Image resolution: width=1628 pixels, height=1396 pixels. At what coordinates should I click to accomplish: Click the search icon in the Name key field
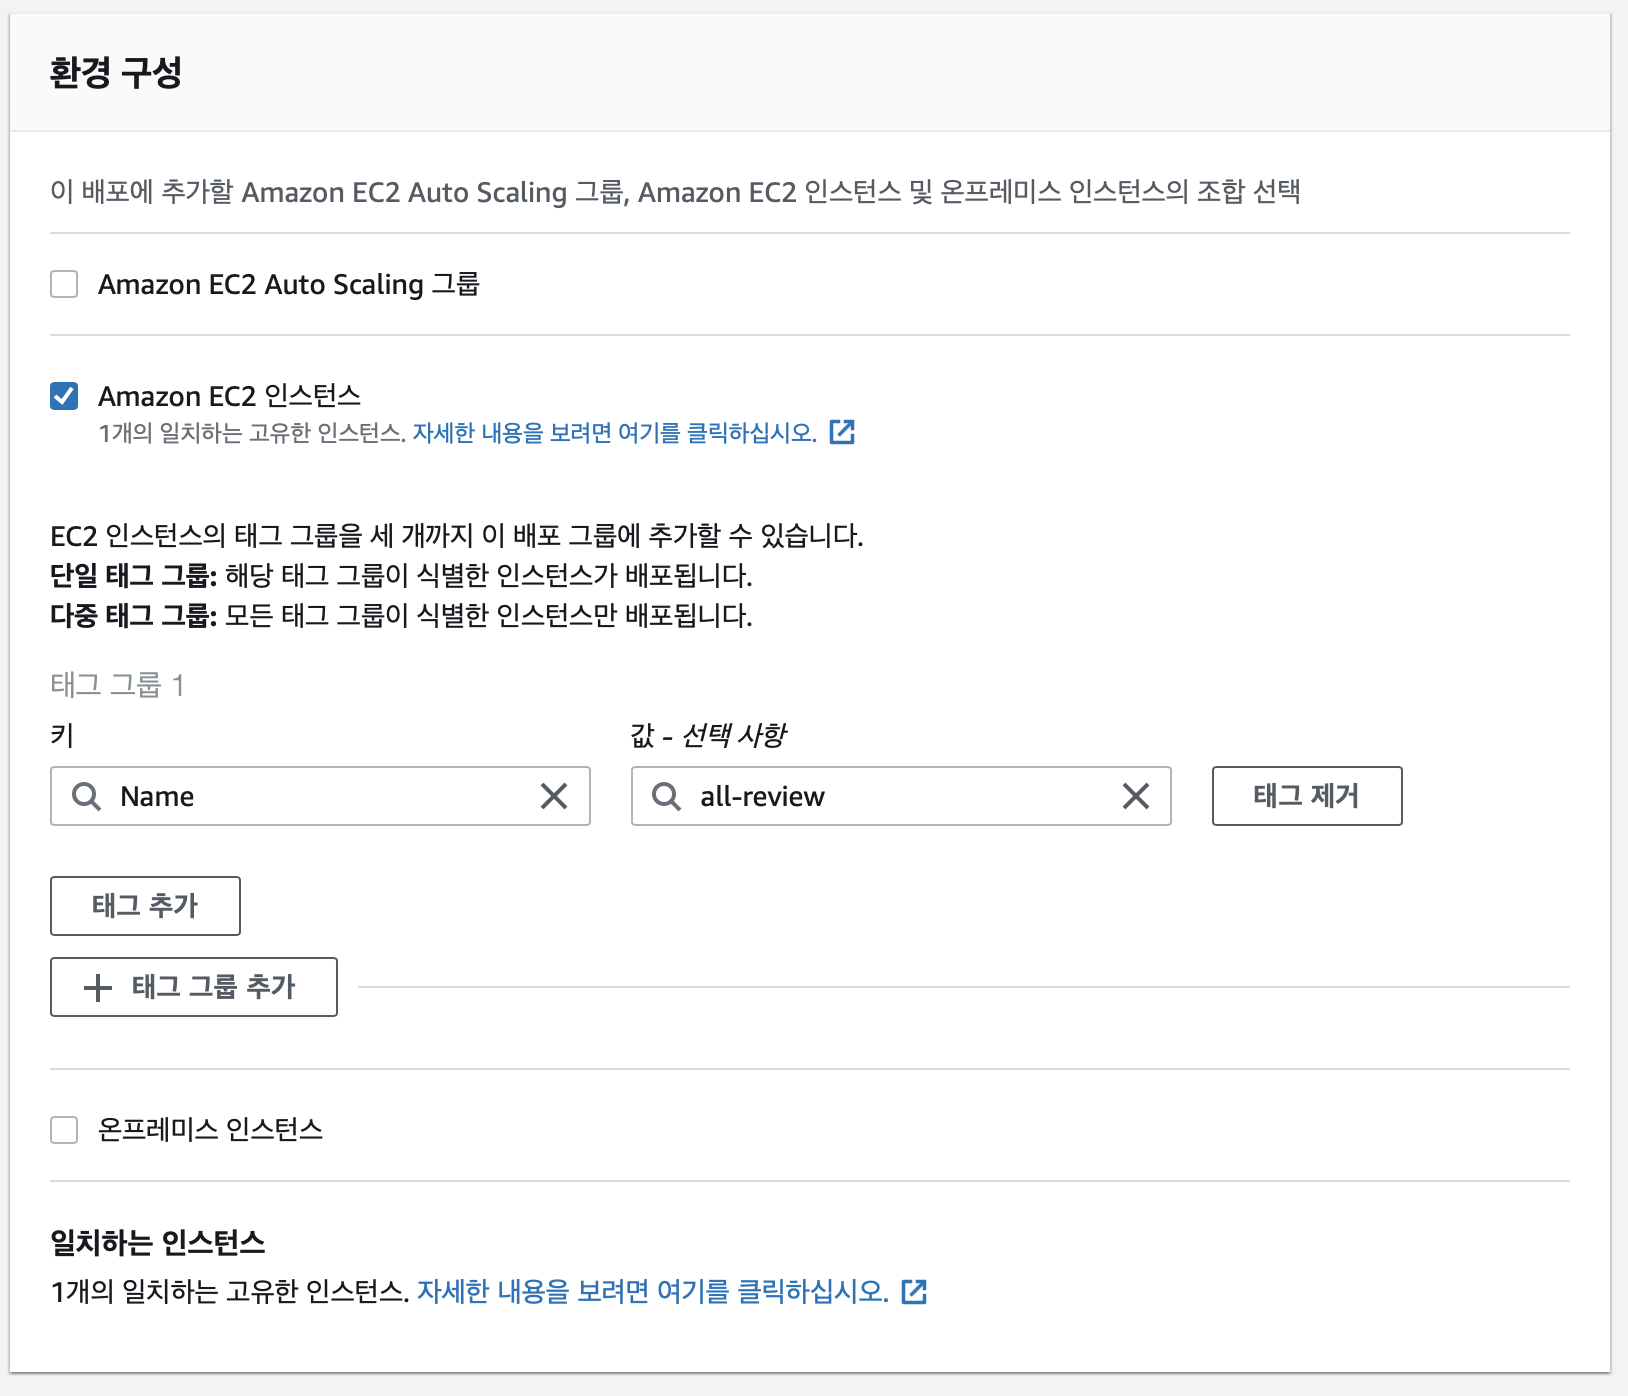coord(87,796)
